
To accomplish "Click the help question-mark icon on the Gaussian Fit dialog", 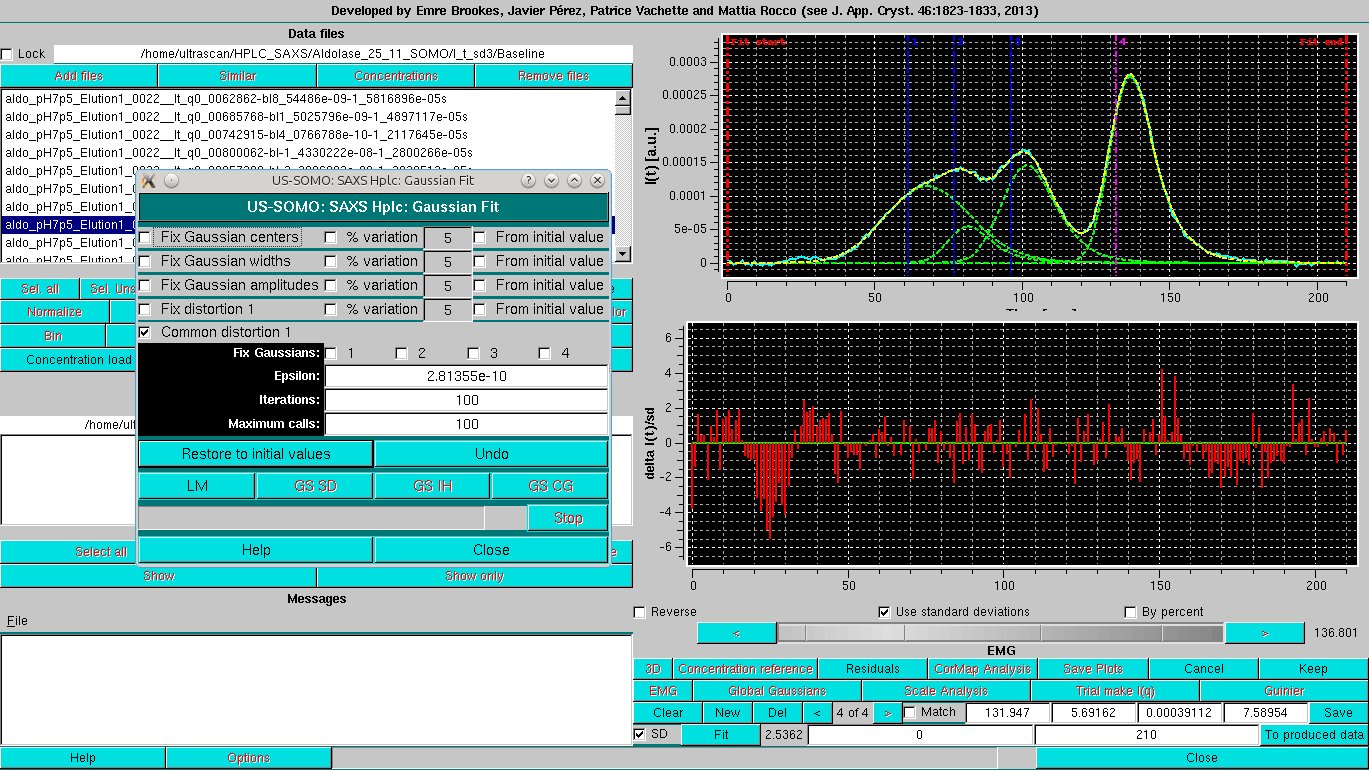I will [528, 180].
